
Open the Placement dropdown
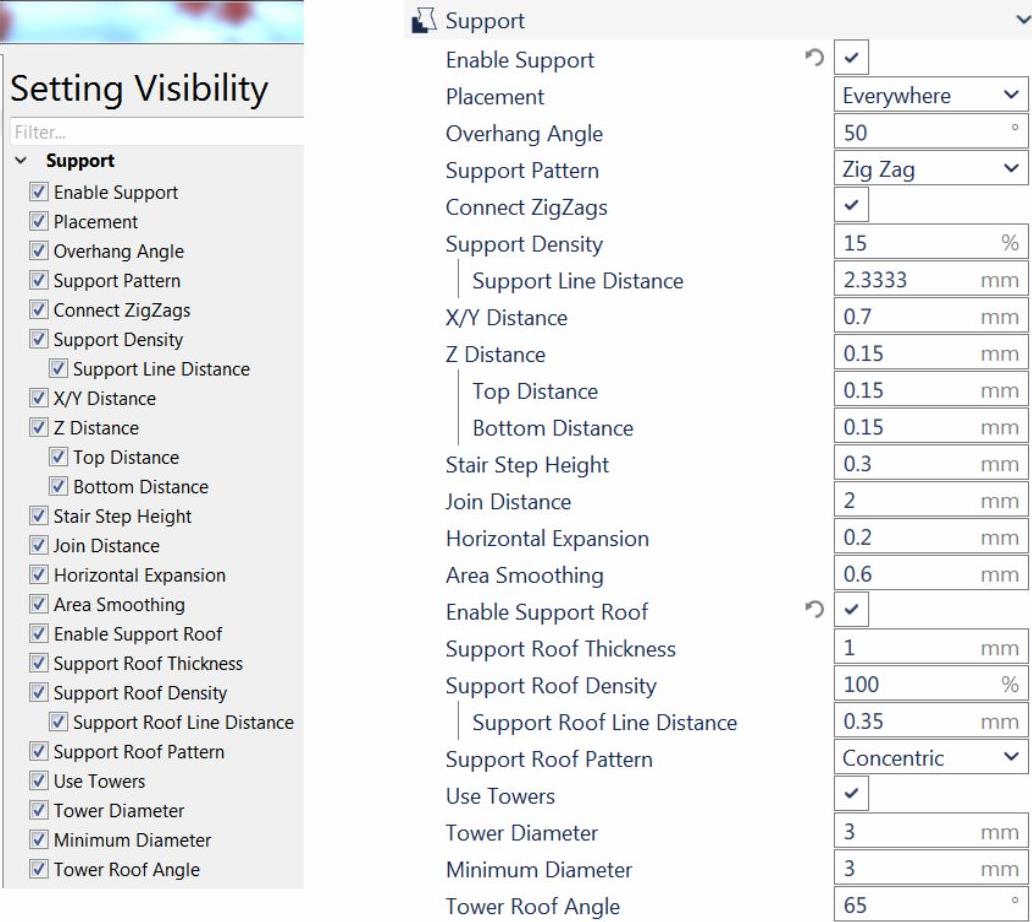coord(930,97)
